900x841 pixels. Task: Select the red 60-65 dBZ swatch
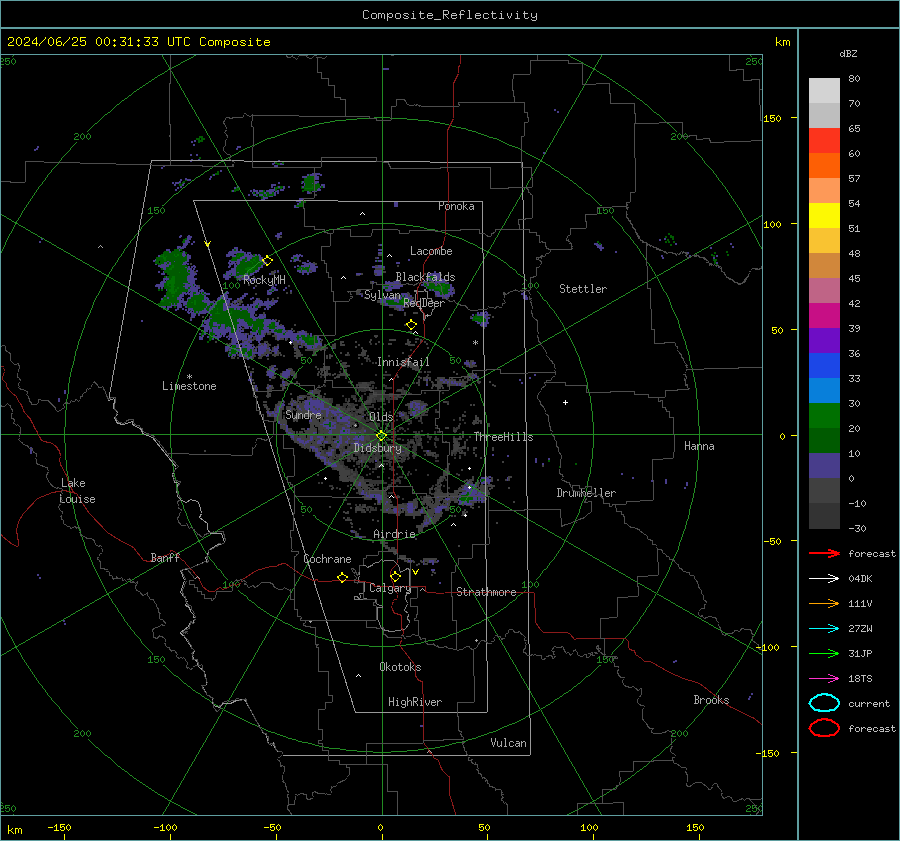824,141
